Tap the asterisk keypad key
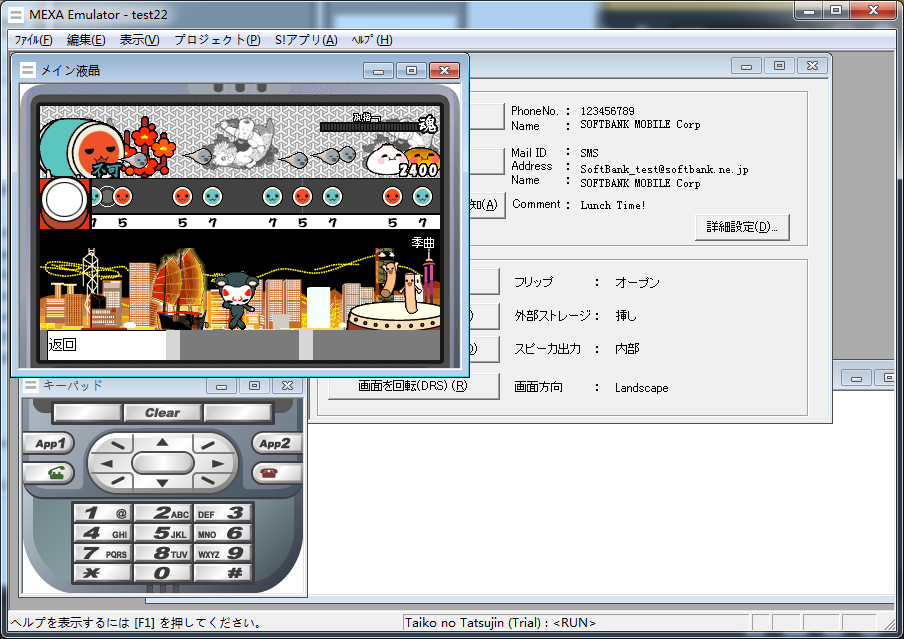This screenshot has width=904, height=639. click(x=103, y=573)
